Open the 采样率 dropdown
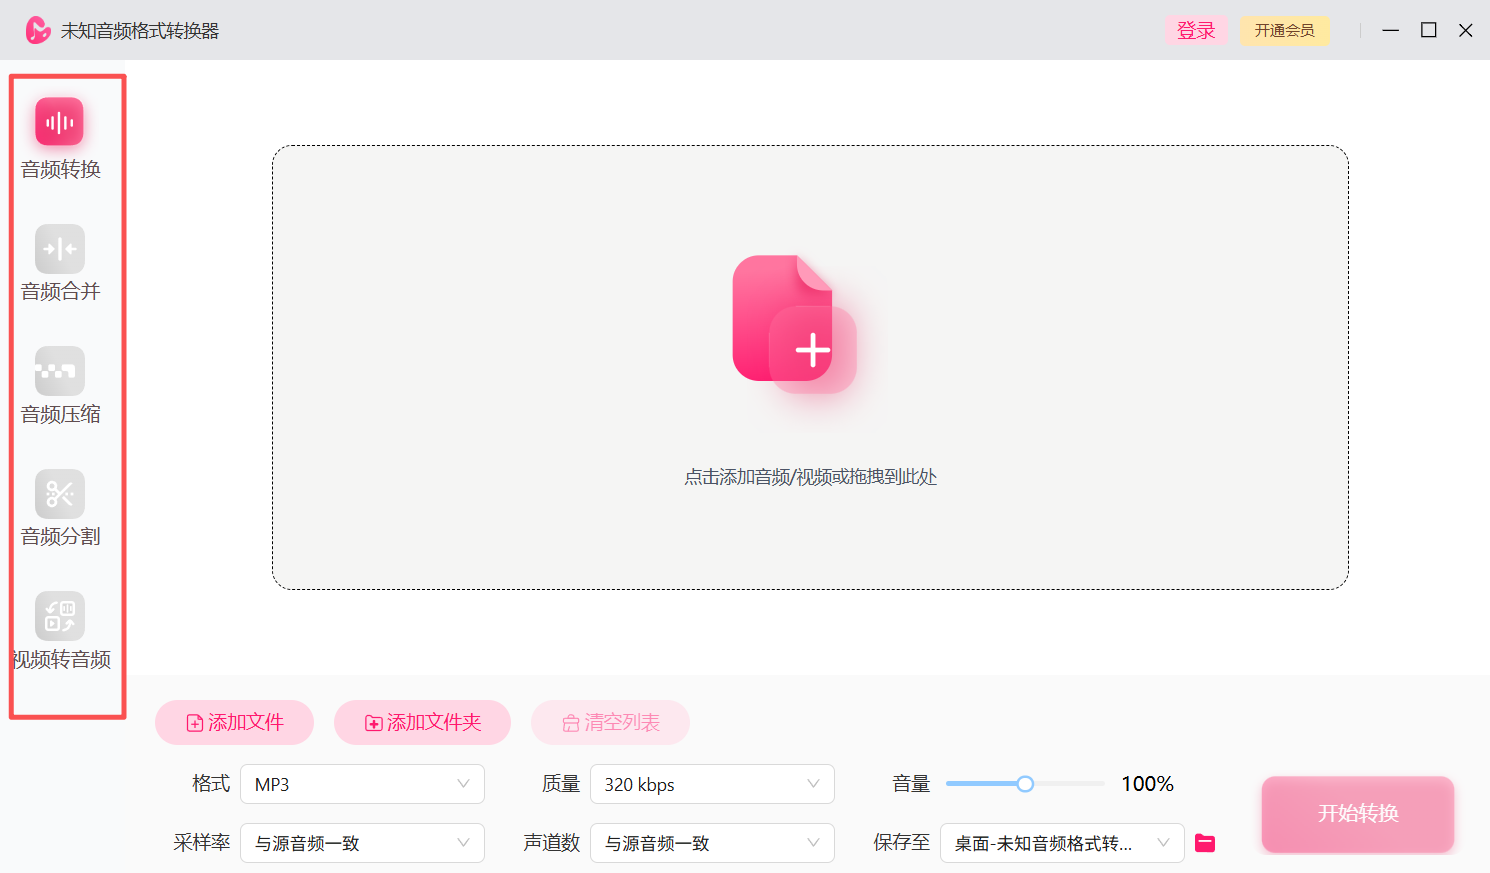The width and height of the screenshot is (1490, 873). coord(362,843)
